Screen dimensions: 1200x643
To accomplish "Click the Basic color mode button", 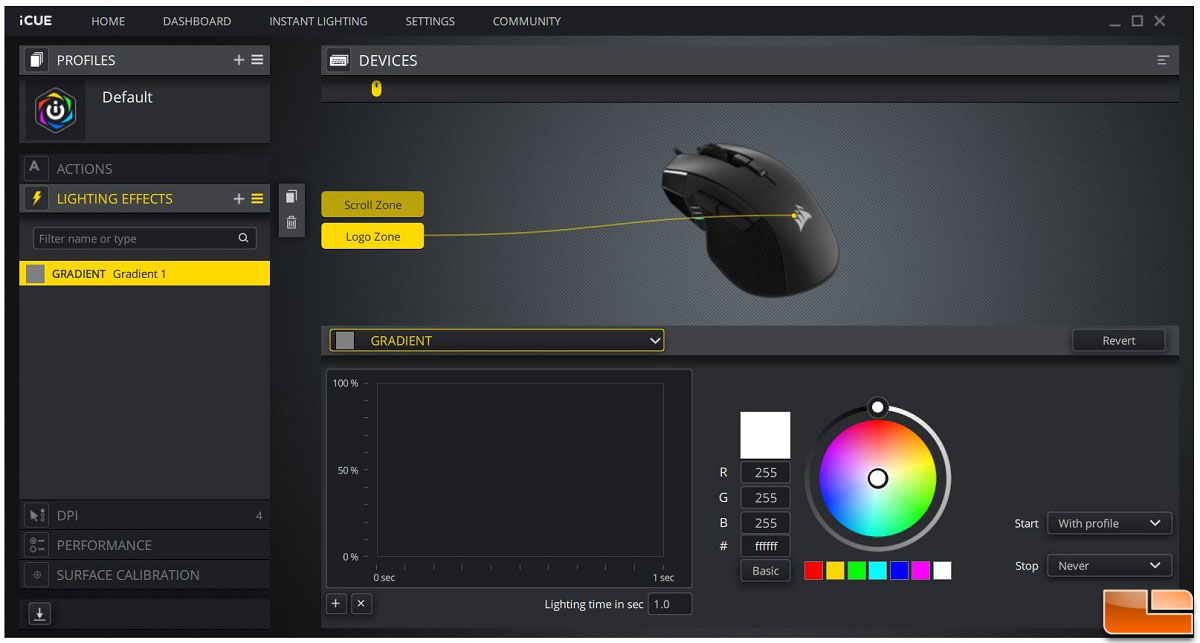I will (766, 571).
